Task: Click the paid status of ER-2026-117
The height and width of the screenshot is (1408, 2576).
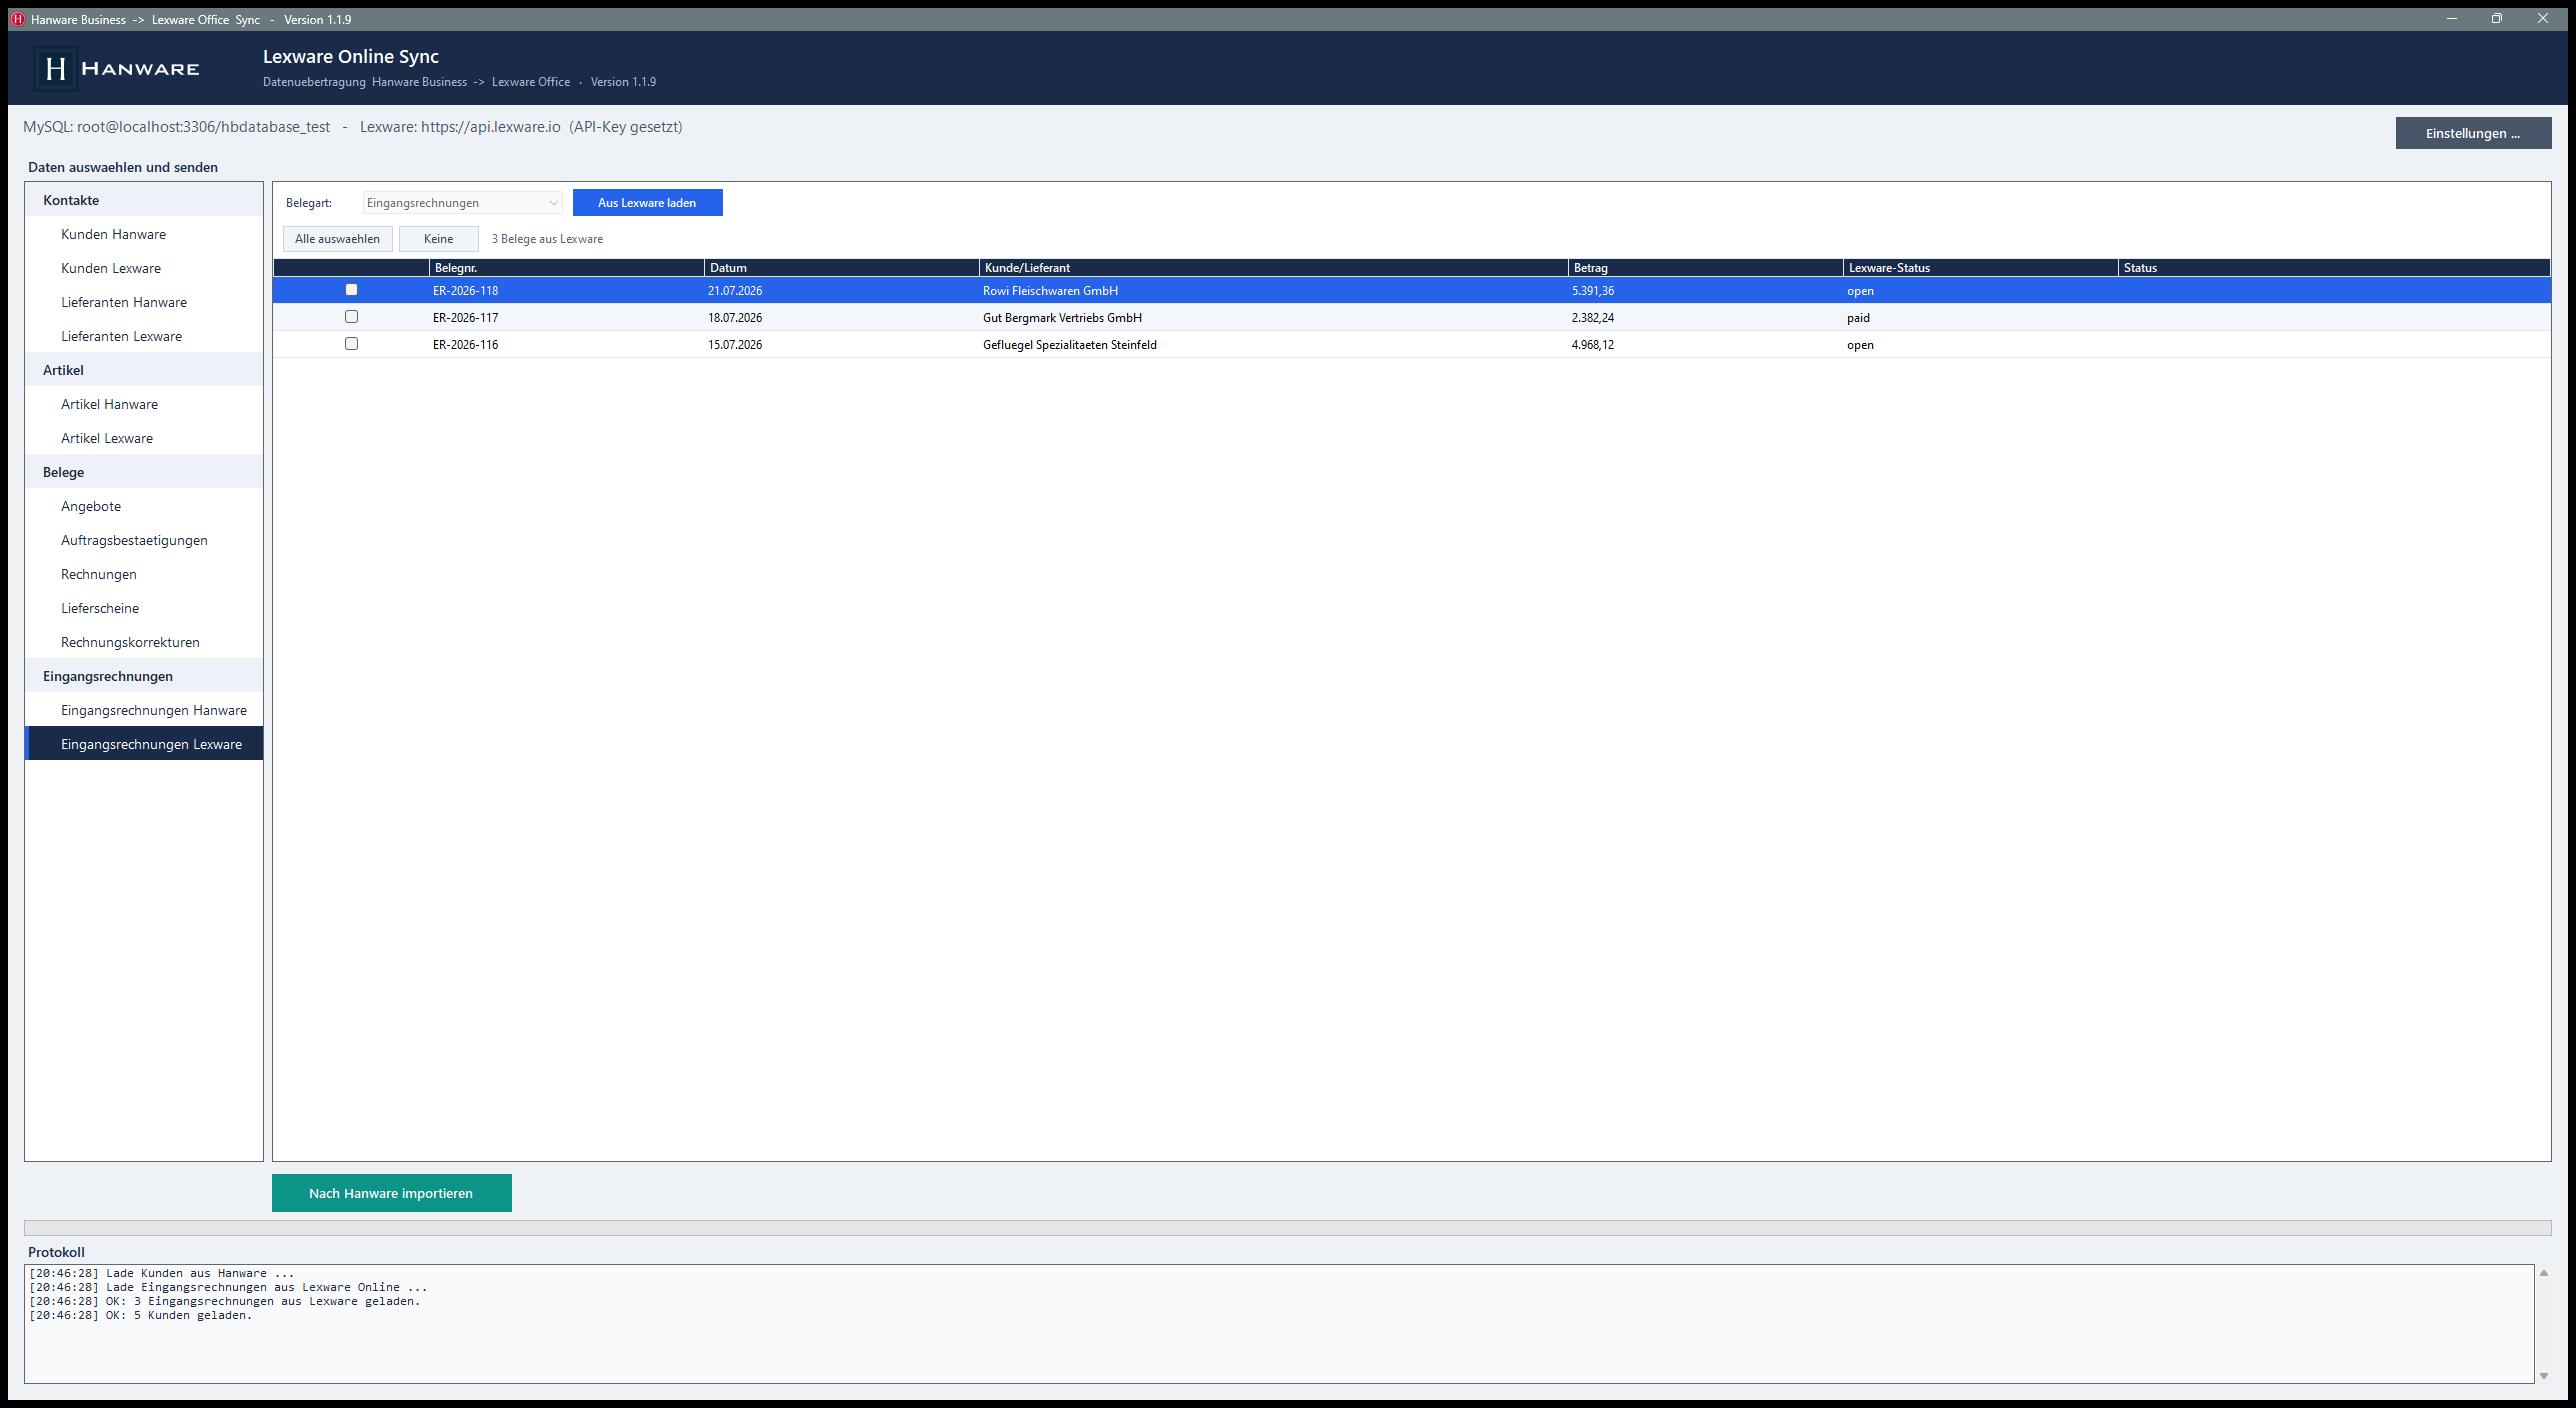Action: click(x=1858, y=318)
